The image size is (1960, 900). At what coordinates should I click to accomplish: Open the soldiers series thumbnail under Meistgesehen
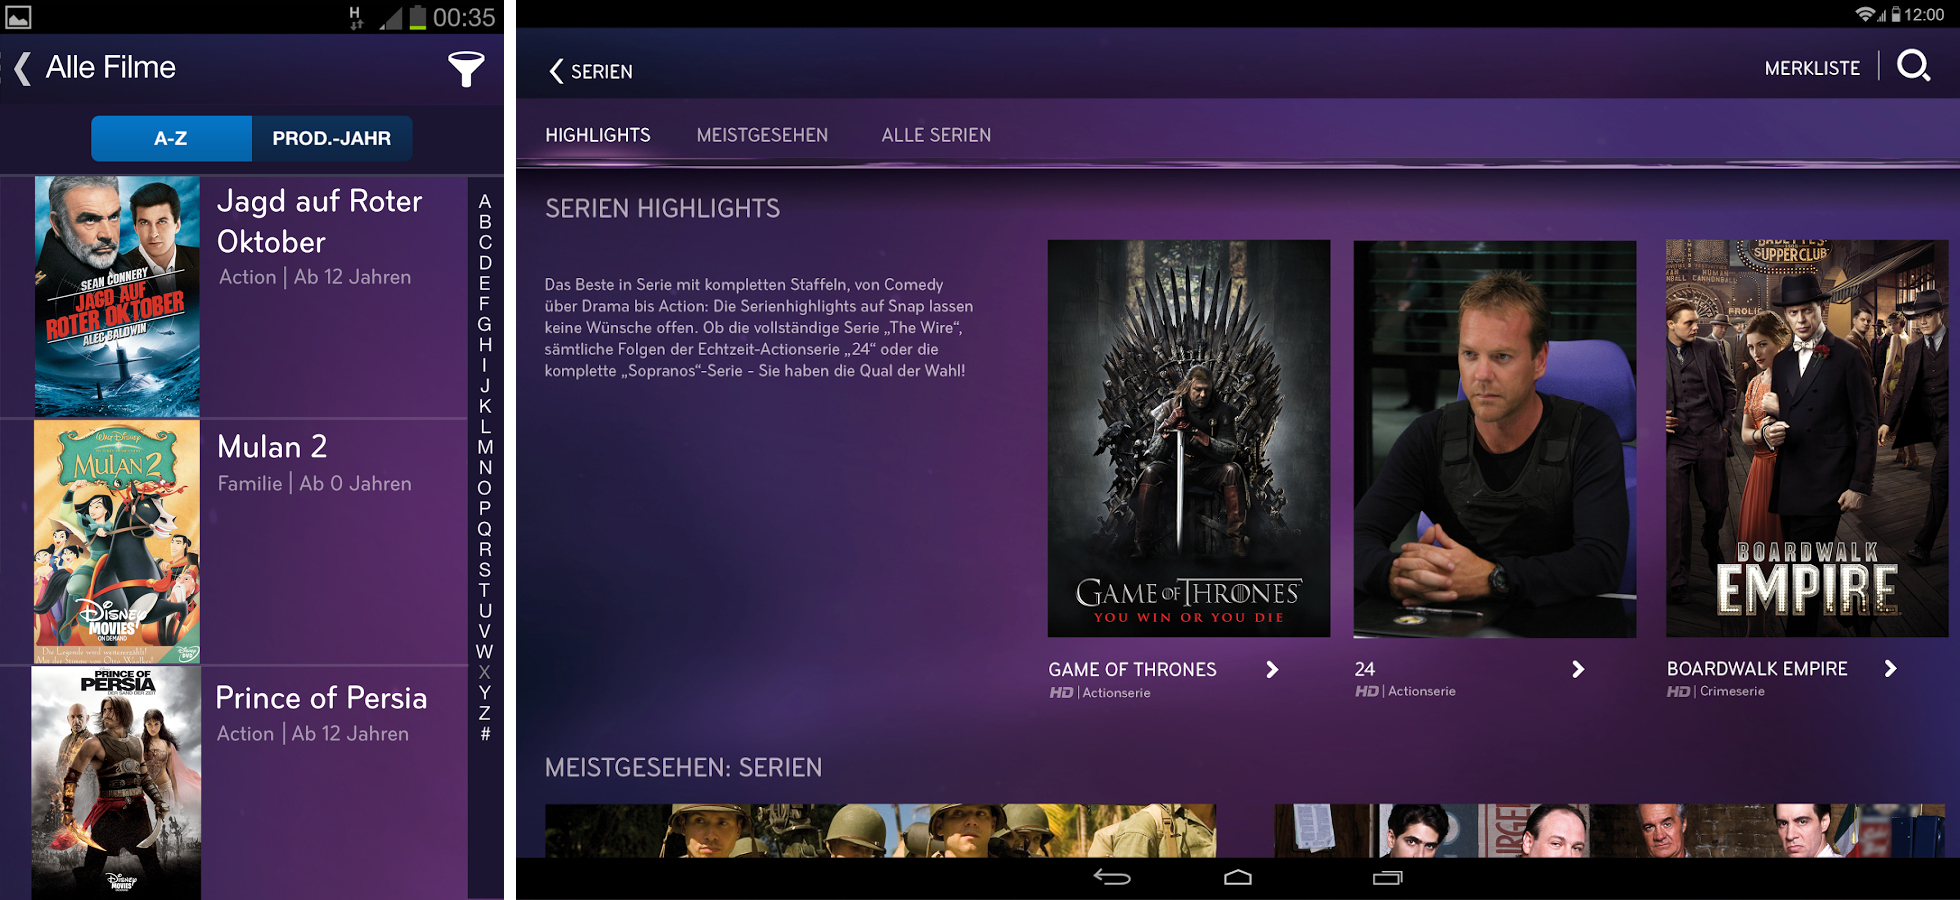point(880,830)
